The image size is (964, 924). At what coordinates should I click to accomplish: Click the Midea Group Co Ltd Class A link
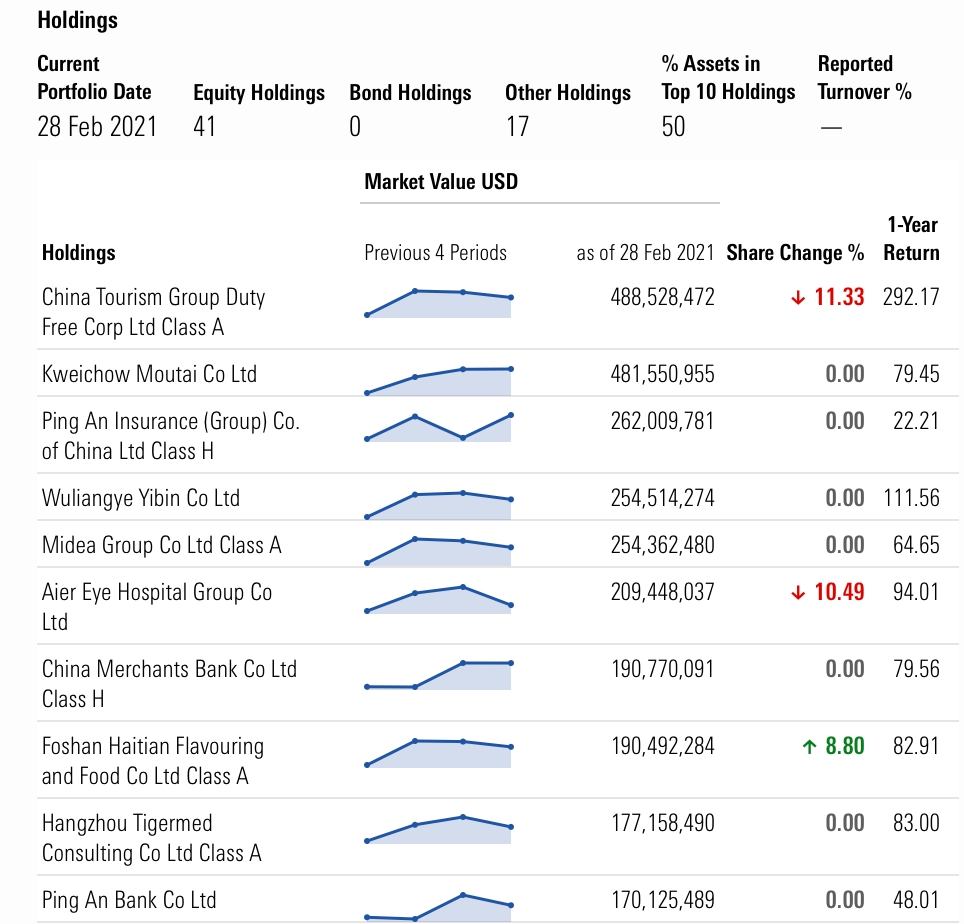click(x=162, y=545)
